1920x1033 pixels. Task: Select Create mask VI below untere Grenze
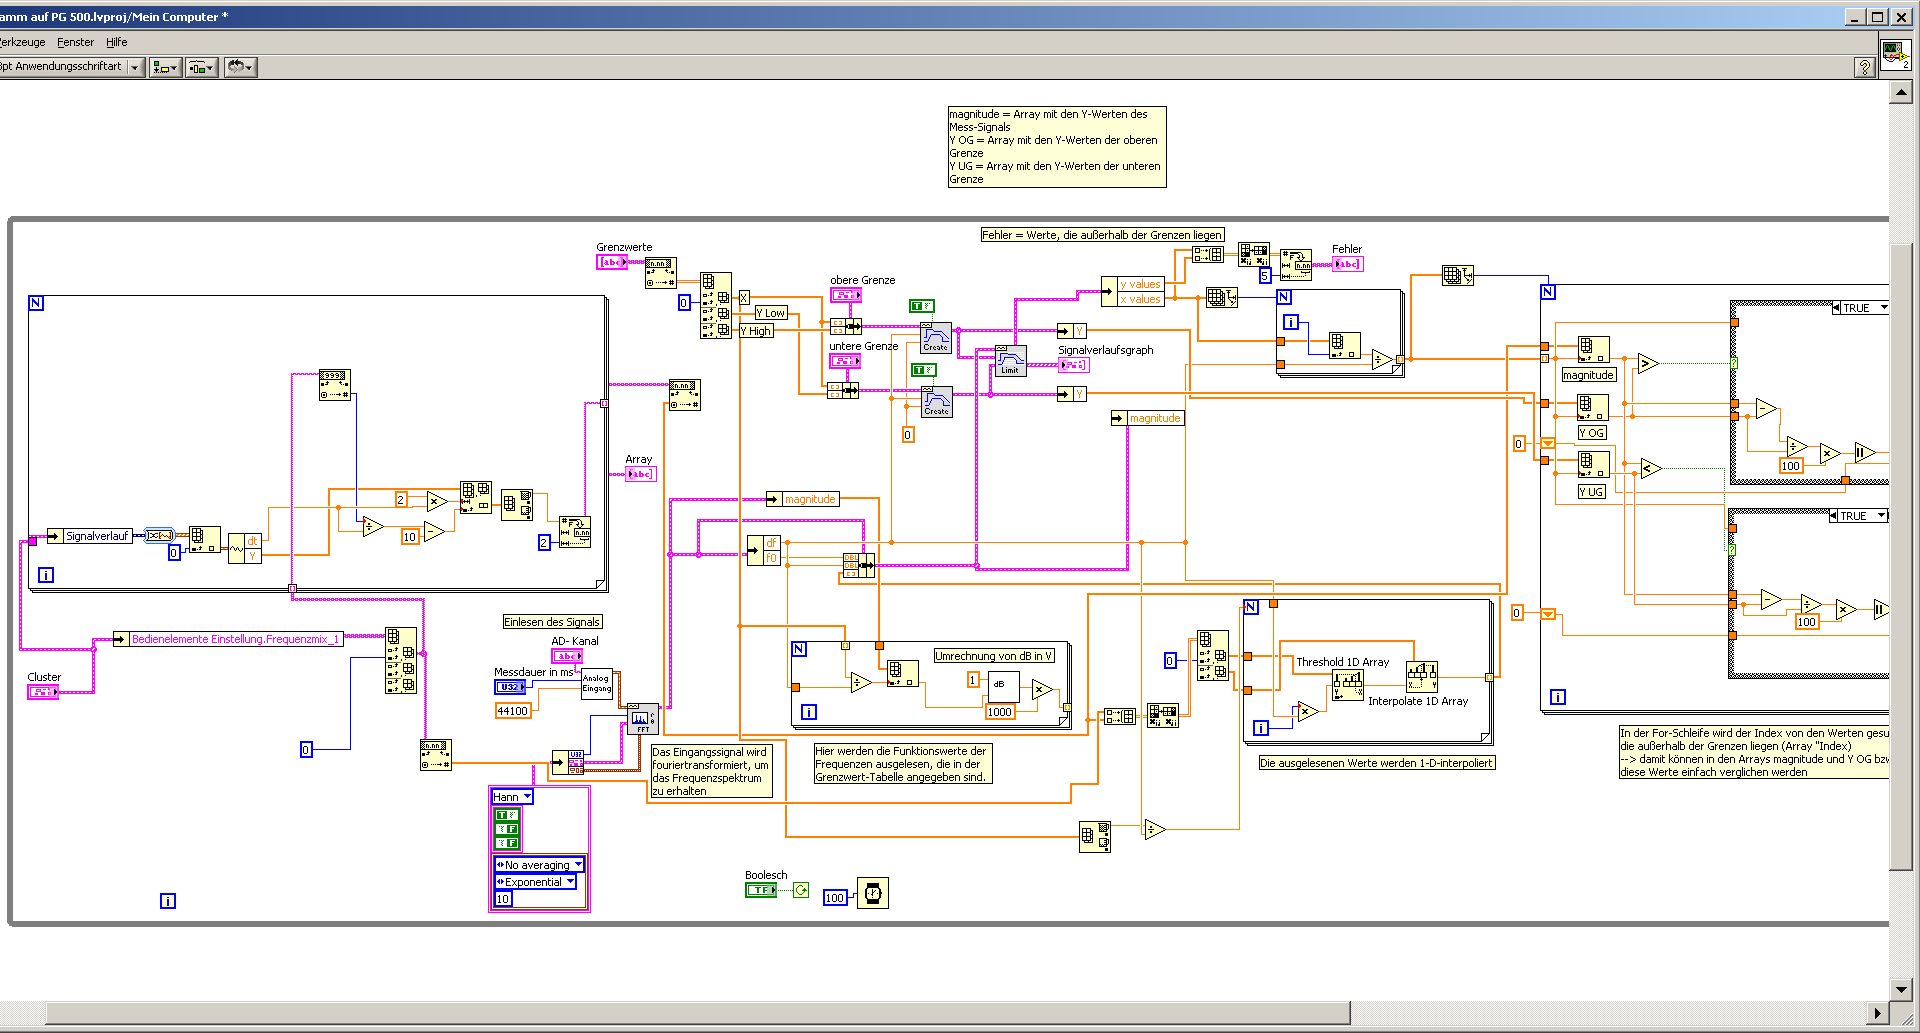pos(936,401)
